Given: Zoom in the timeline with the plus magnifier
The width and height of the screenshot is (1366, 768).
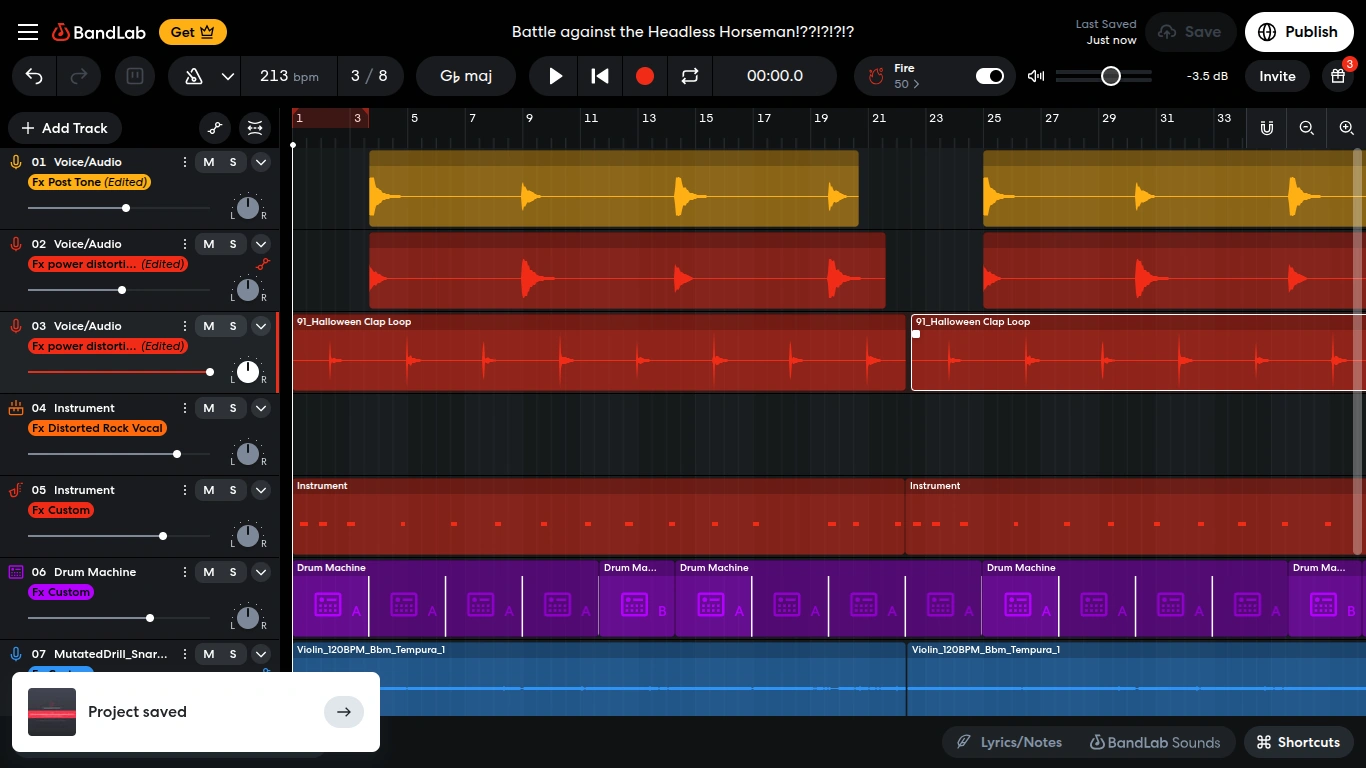Looking at the screenshot, I should (1346, 128).
